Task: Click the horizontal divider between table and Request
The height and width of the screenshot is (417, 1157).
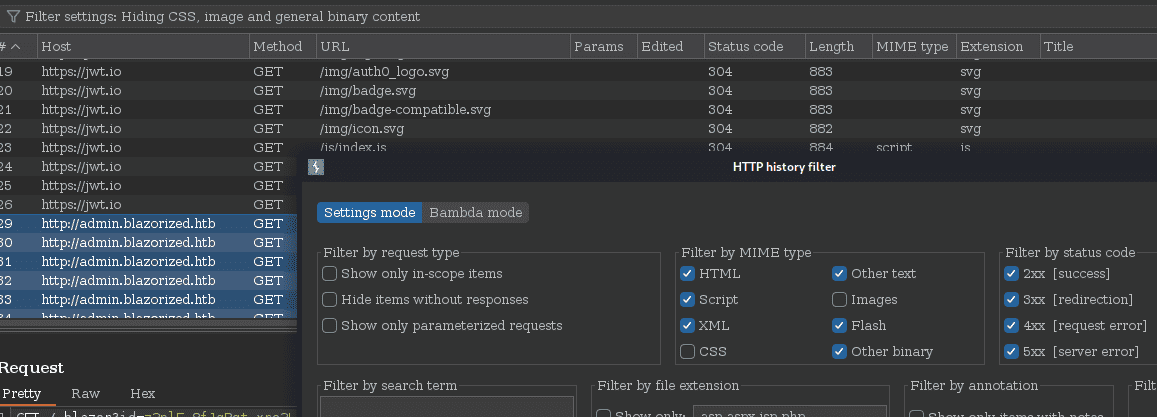Action: tap(148, 323)
